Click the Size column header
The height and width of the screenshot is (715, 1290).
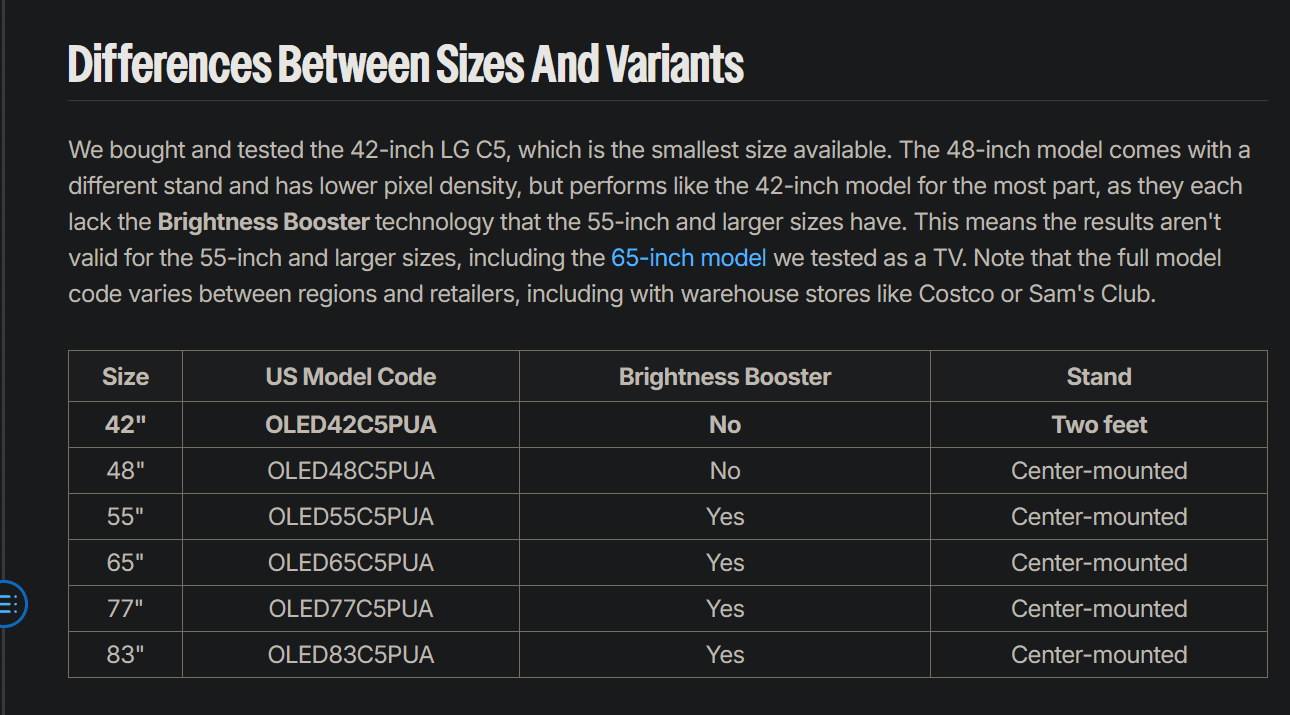125,377
